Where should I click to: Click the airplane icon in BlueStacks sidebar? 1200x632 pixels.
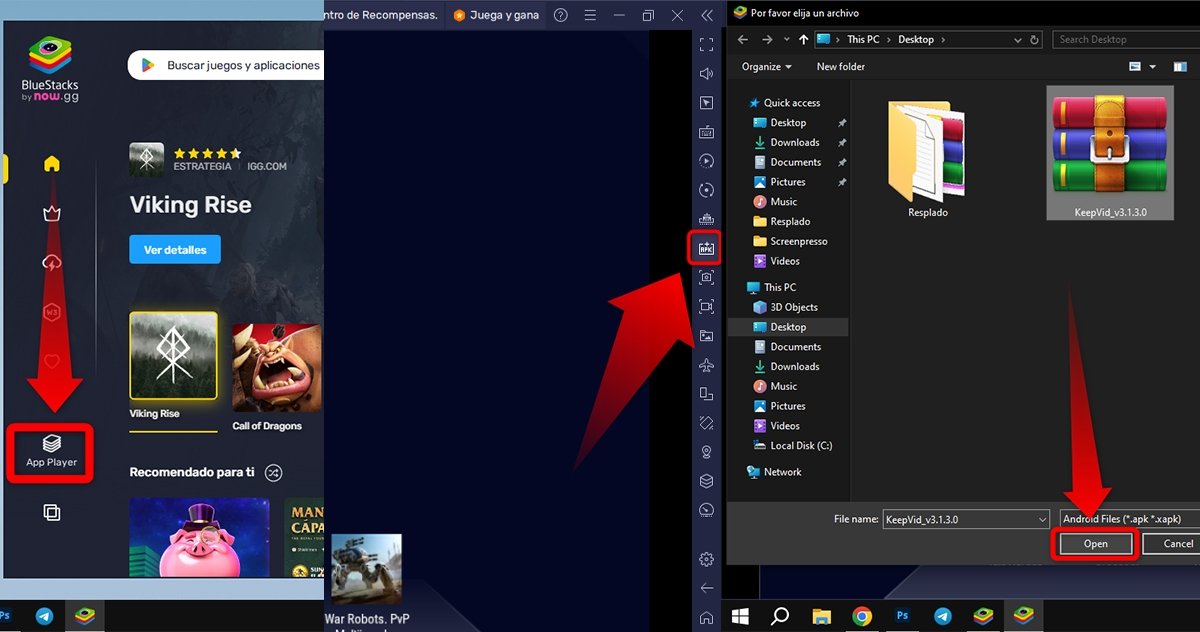(706, 365)
